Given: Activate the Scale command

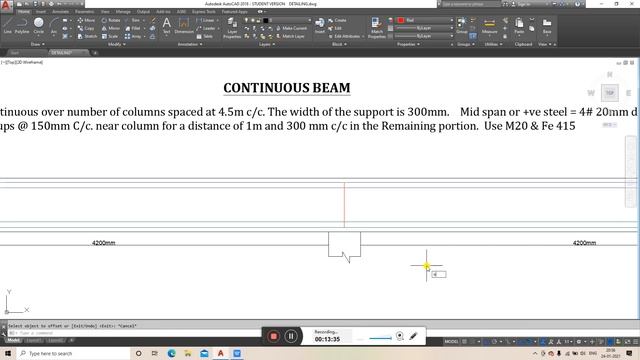Looking at the screenshot, I should pos(110,36).
